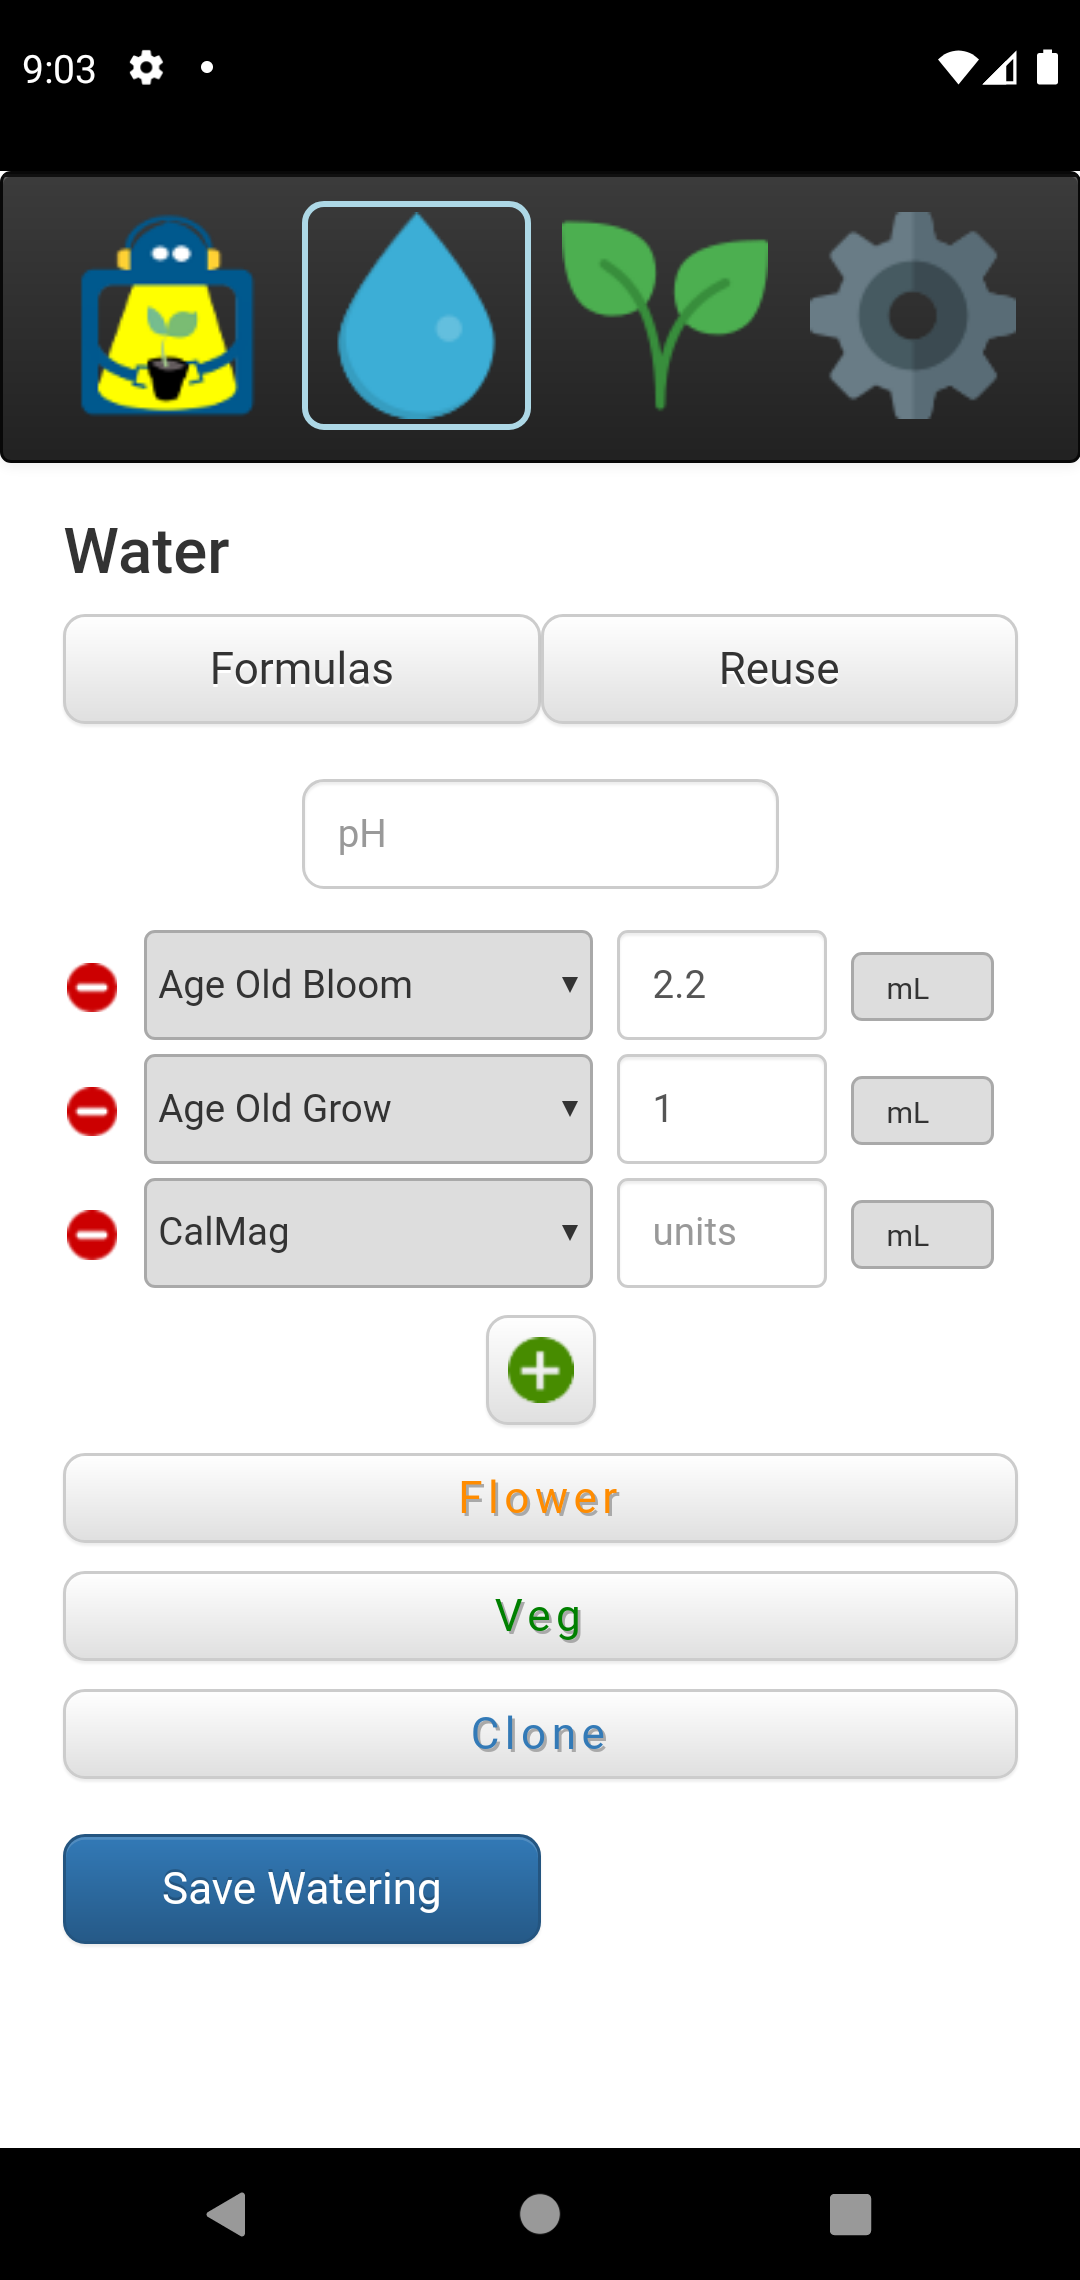Open the Age Old Grow nutrient dropdown
Screen dimensions: 1080x2280
[368, 1109]
